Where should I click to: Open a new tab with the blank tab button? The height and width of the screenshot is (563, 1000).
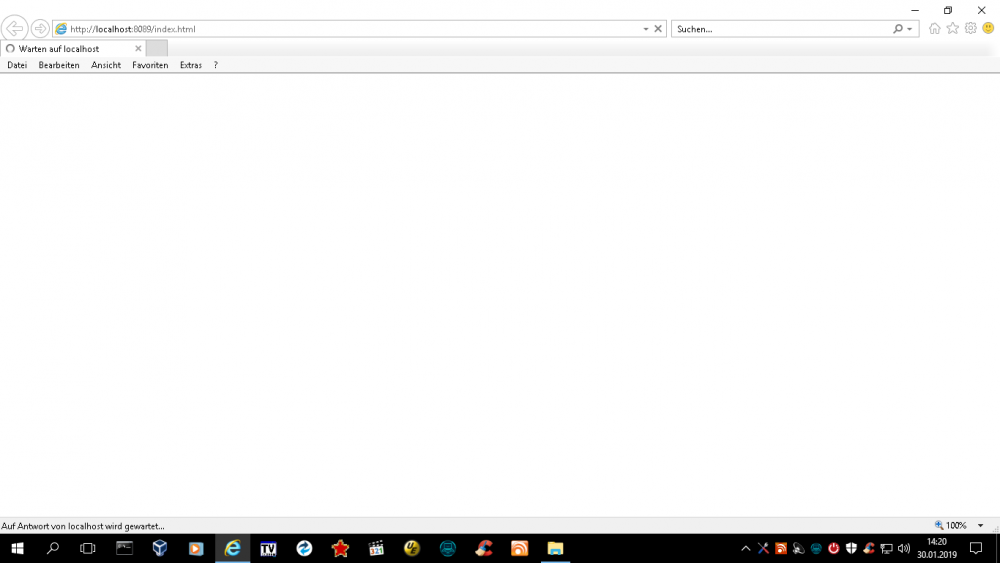coord(157,48)
